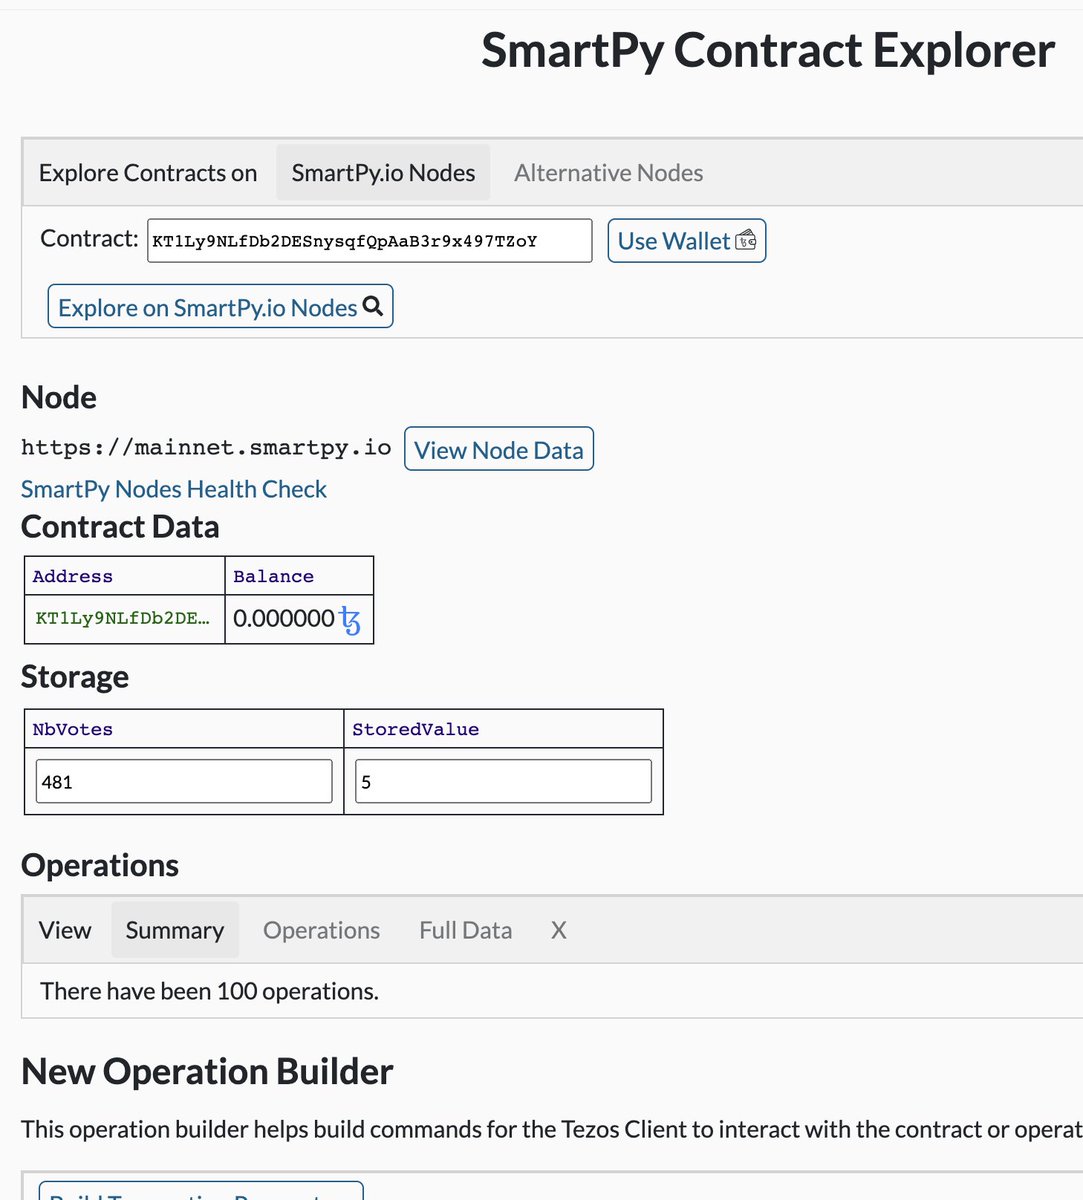Click the Address column header
The image size is (1083, 1200).
[x=72, y=576]
